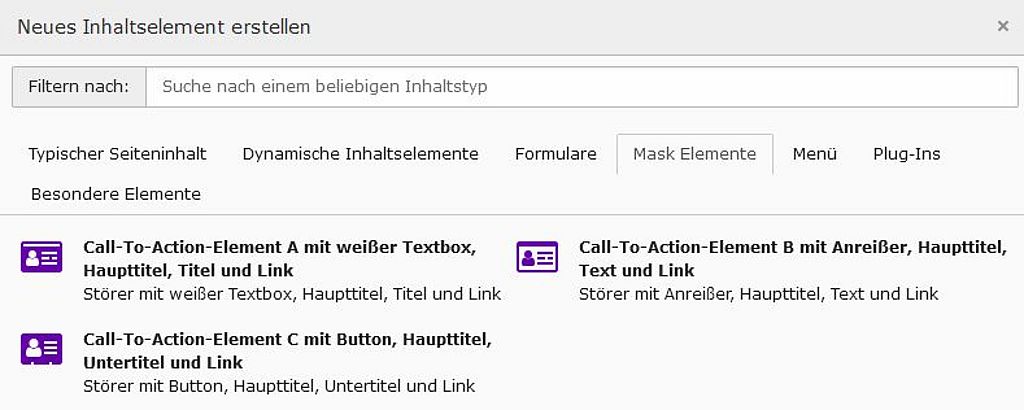Image resolution: width=1024 pixels, height=410 pixels.
Task: Click description Störer mit Button, Haupttitel
Action: (280, 386)
